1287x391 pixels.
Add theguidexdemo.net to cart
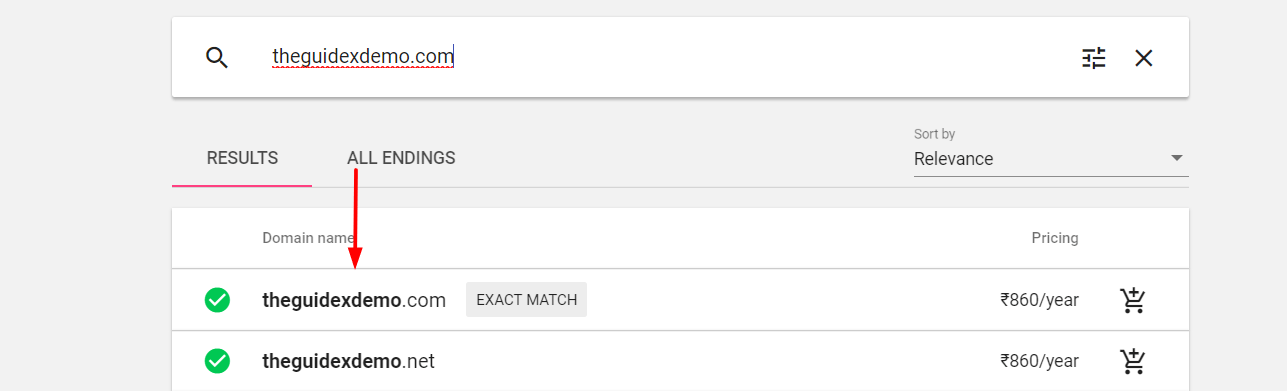coord(1133,360)
